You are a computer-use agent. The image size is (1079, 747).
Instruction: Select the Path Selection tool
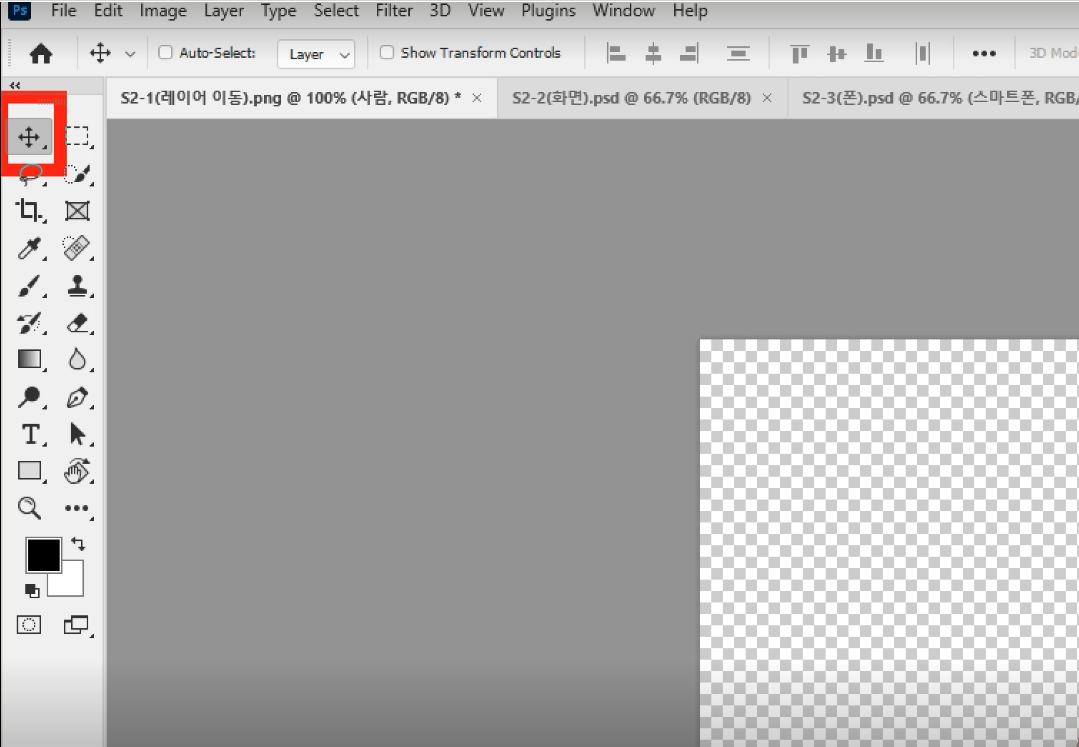coord(77,434)
